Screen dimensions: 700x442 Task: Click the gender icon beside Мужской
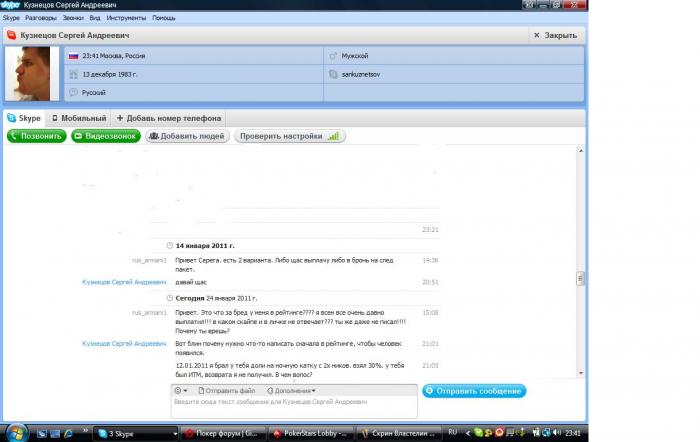(333, 56)
